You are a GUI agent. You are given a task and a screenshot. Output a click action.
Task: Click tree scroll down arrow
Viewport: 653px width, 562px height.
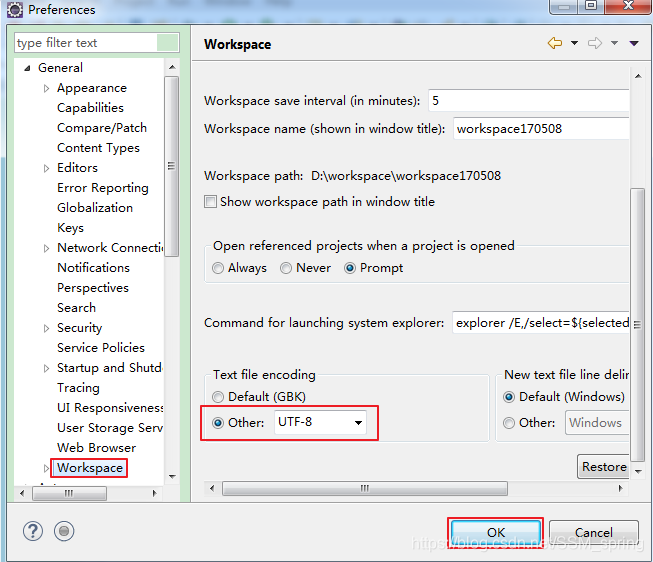(x=172, y=476)
